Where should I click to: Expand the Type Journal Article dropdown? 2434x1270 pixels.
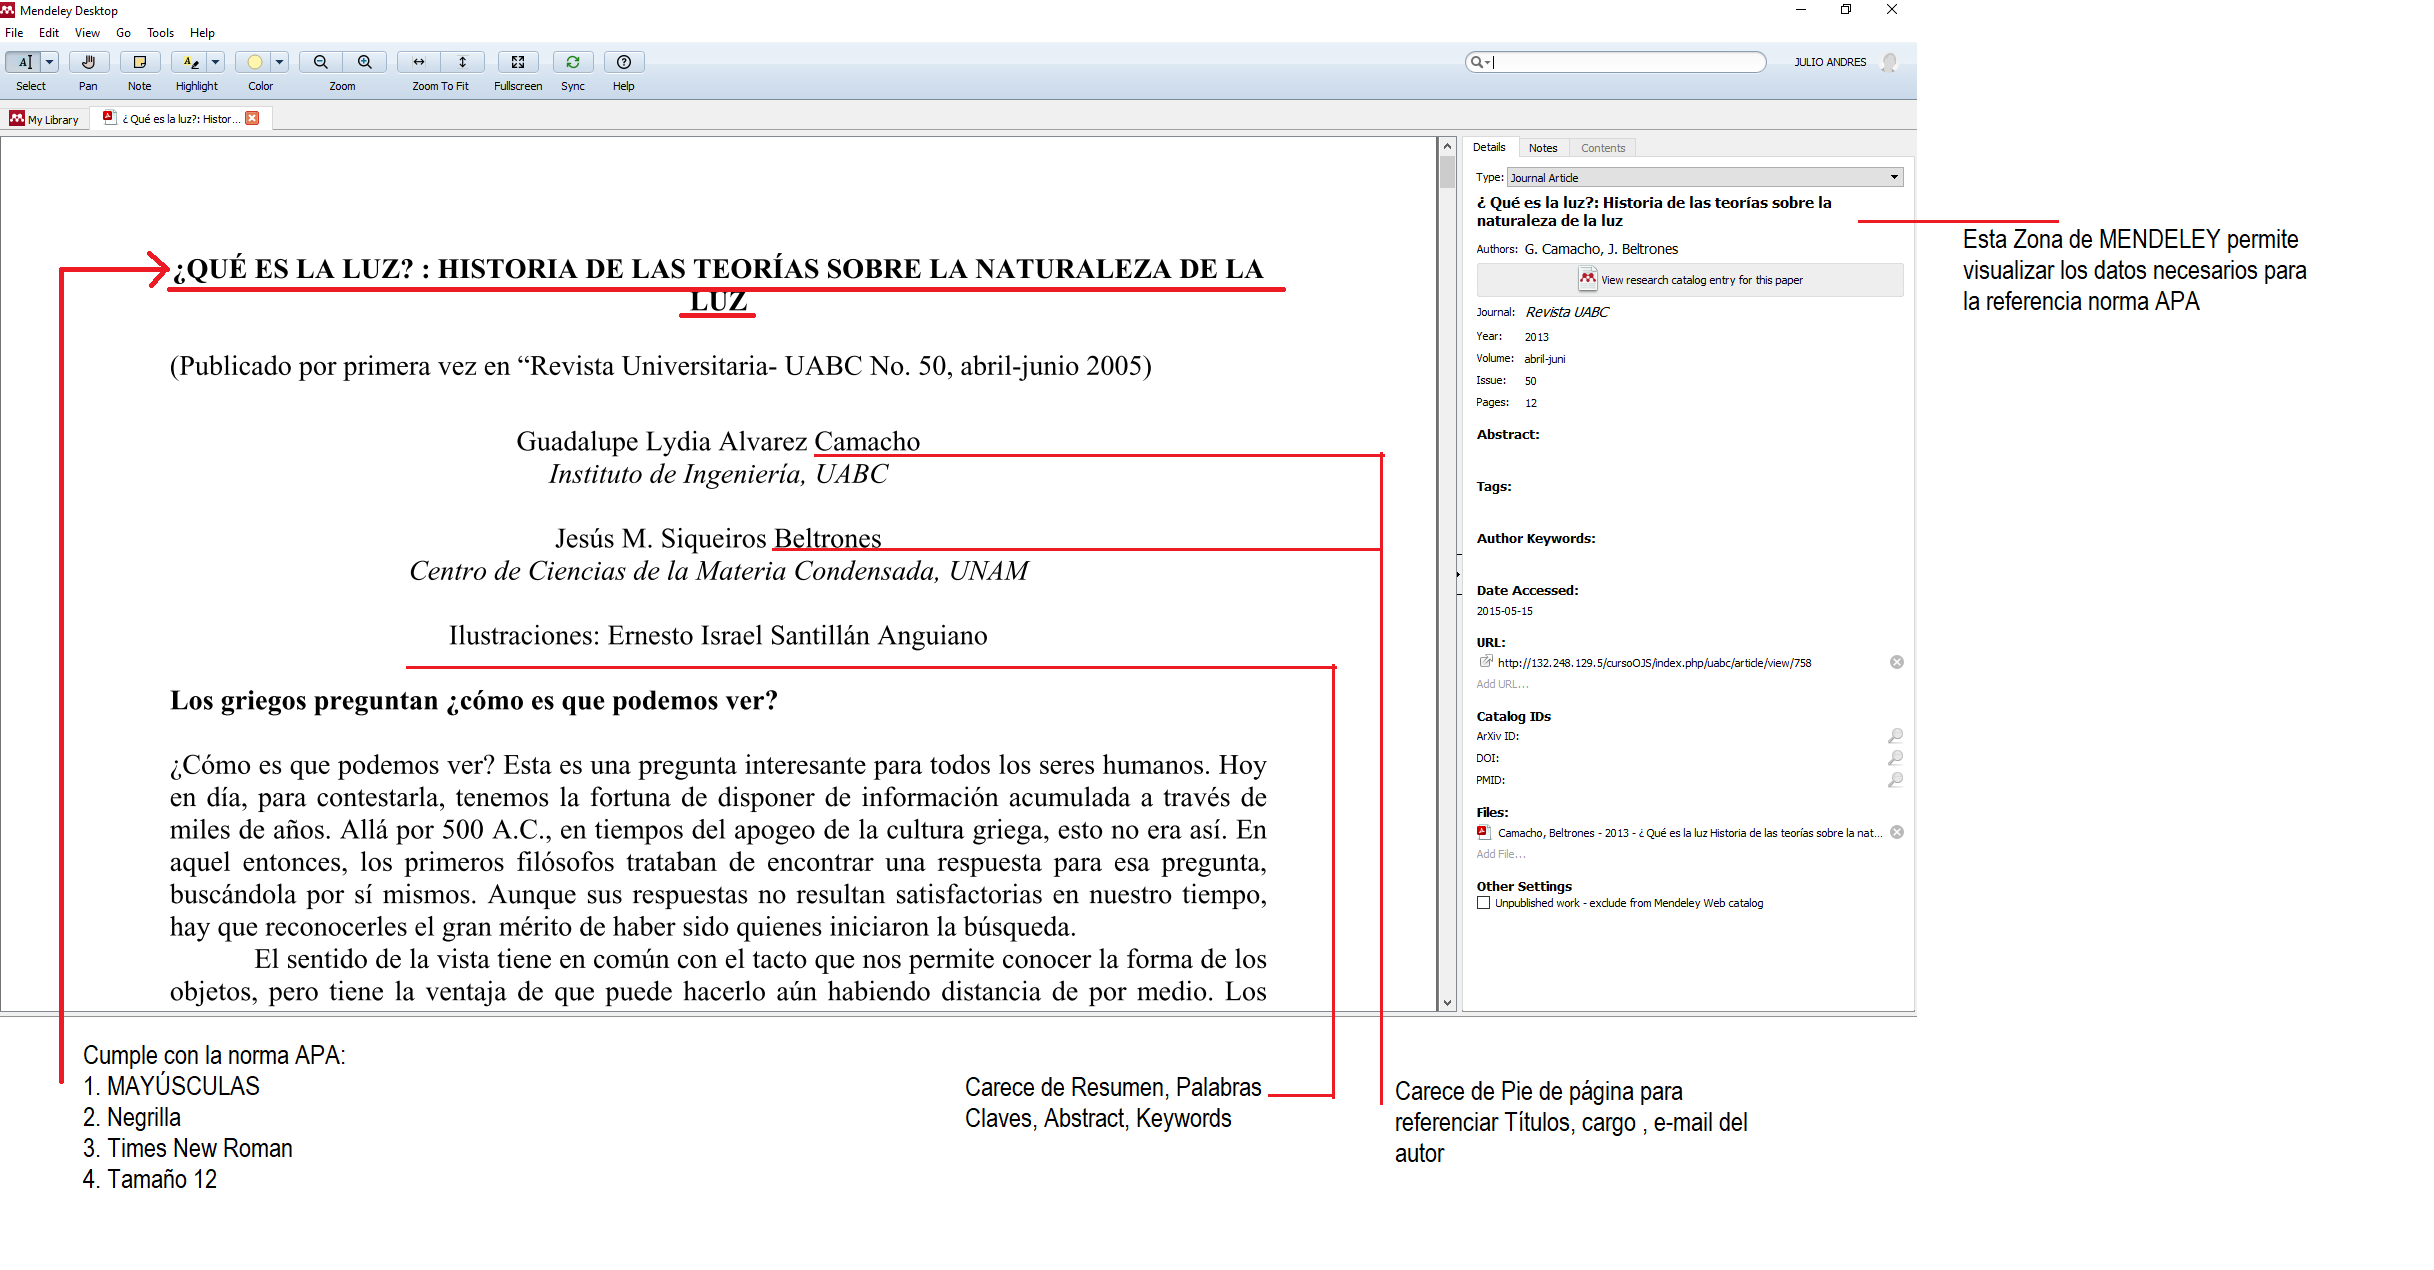1894,177
